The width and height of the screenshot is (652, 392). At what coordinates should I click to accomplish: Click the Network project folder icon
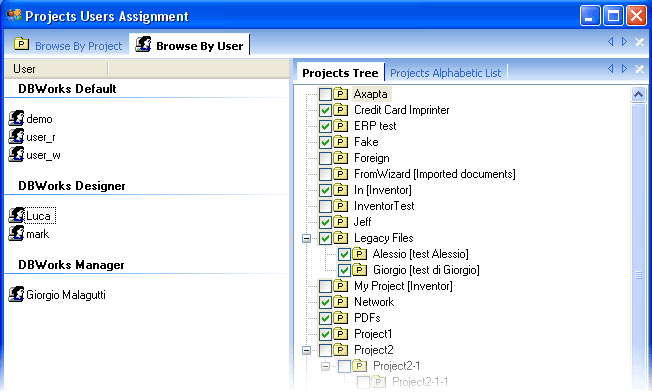pos(341,302)
